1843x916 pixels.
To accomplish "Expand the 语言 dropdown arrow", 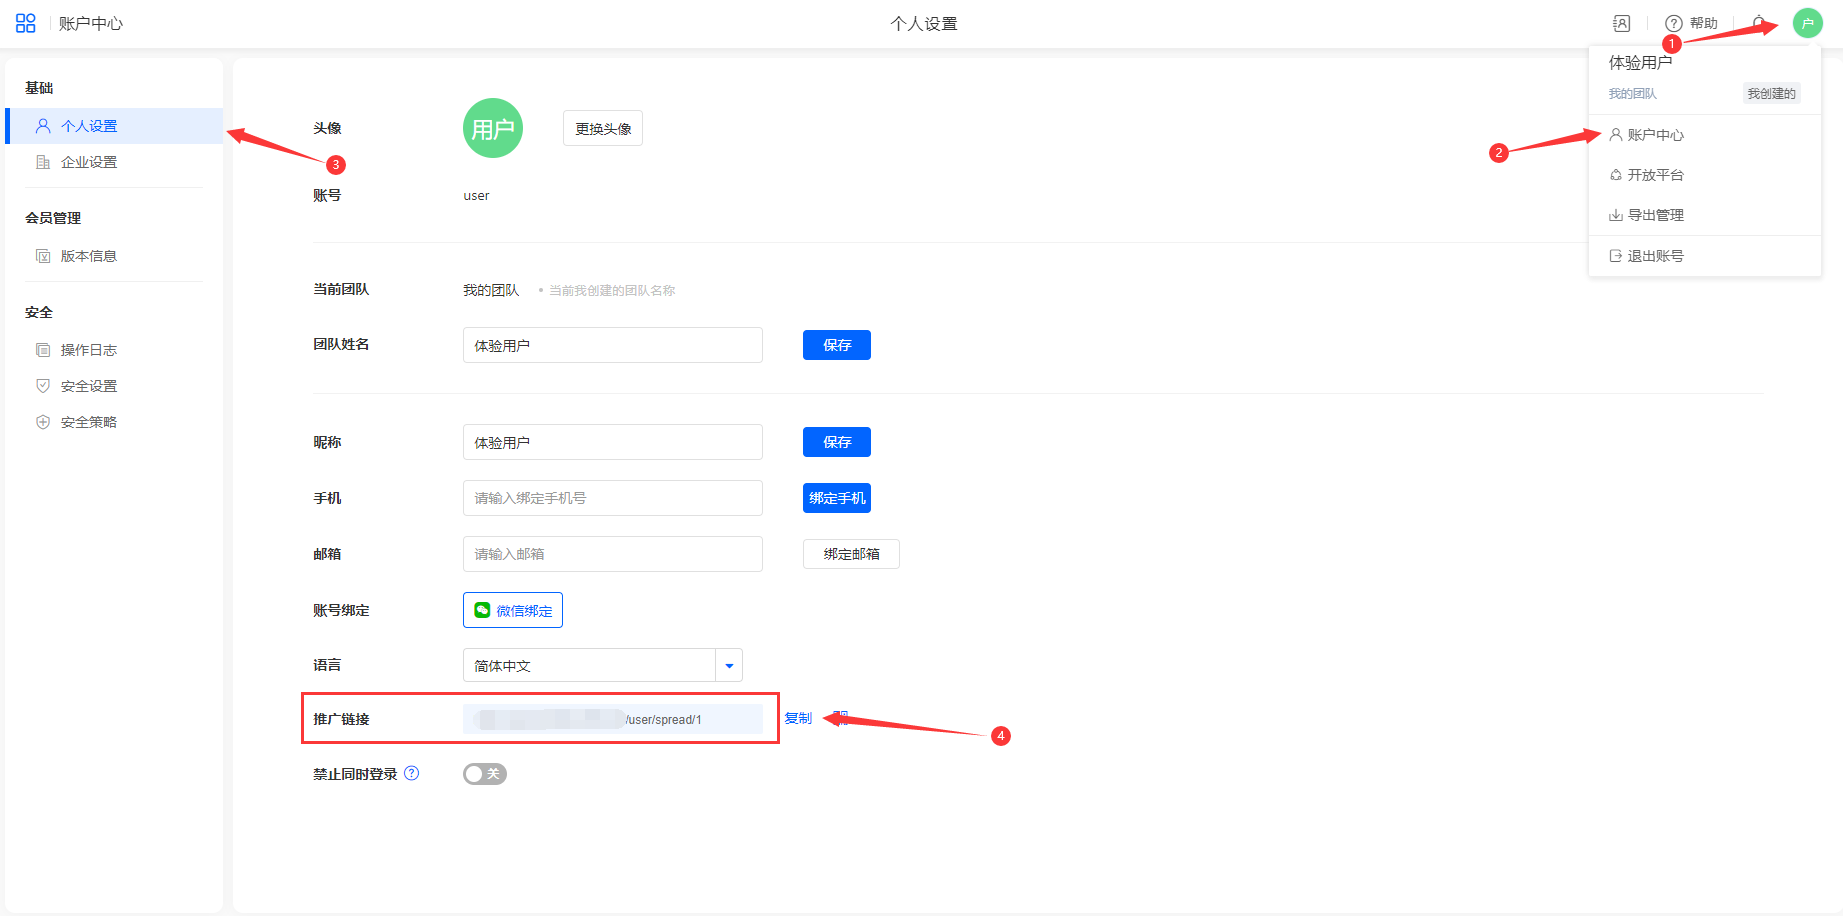I will [x=729, y=666].
